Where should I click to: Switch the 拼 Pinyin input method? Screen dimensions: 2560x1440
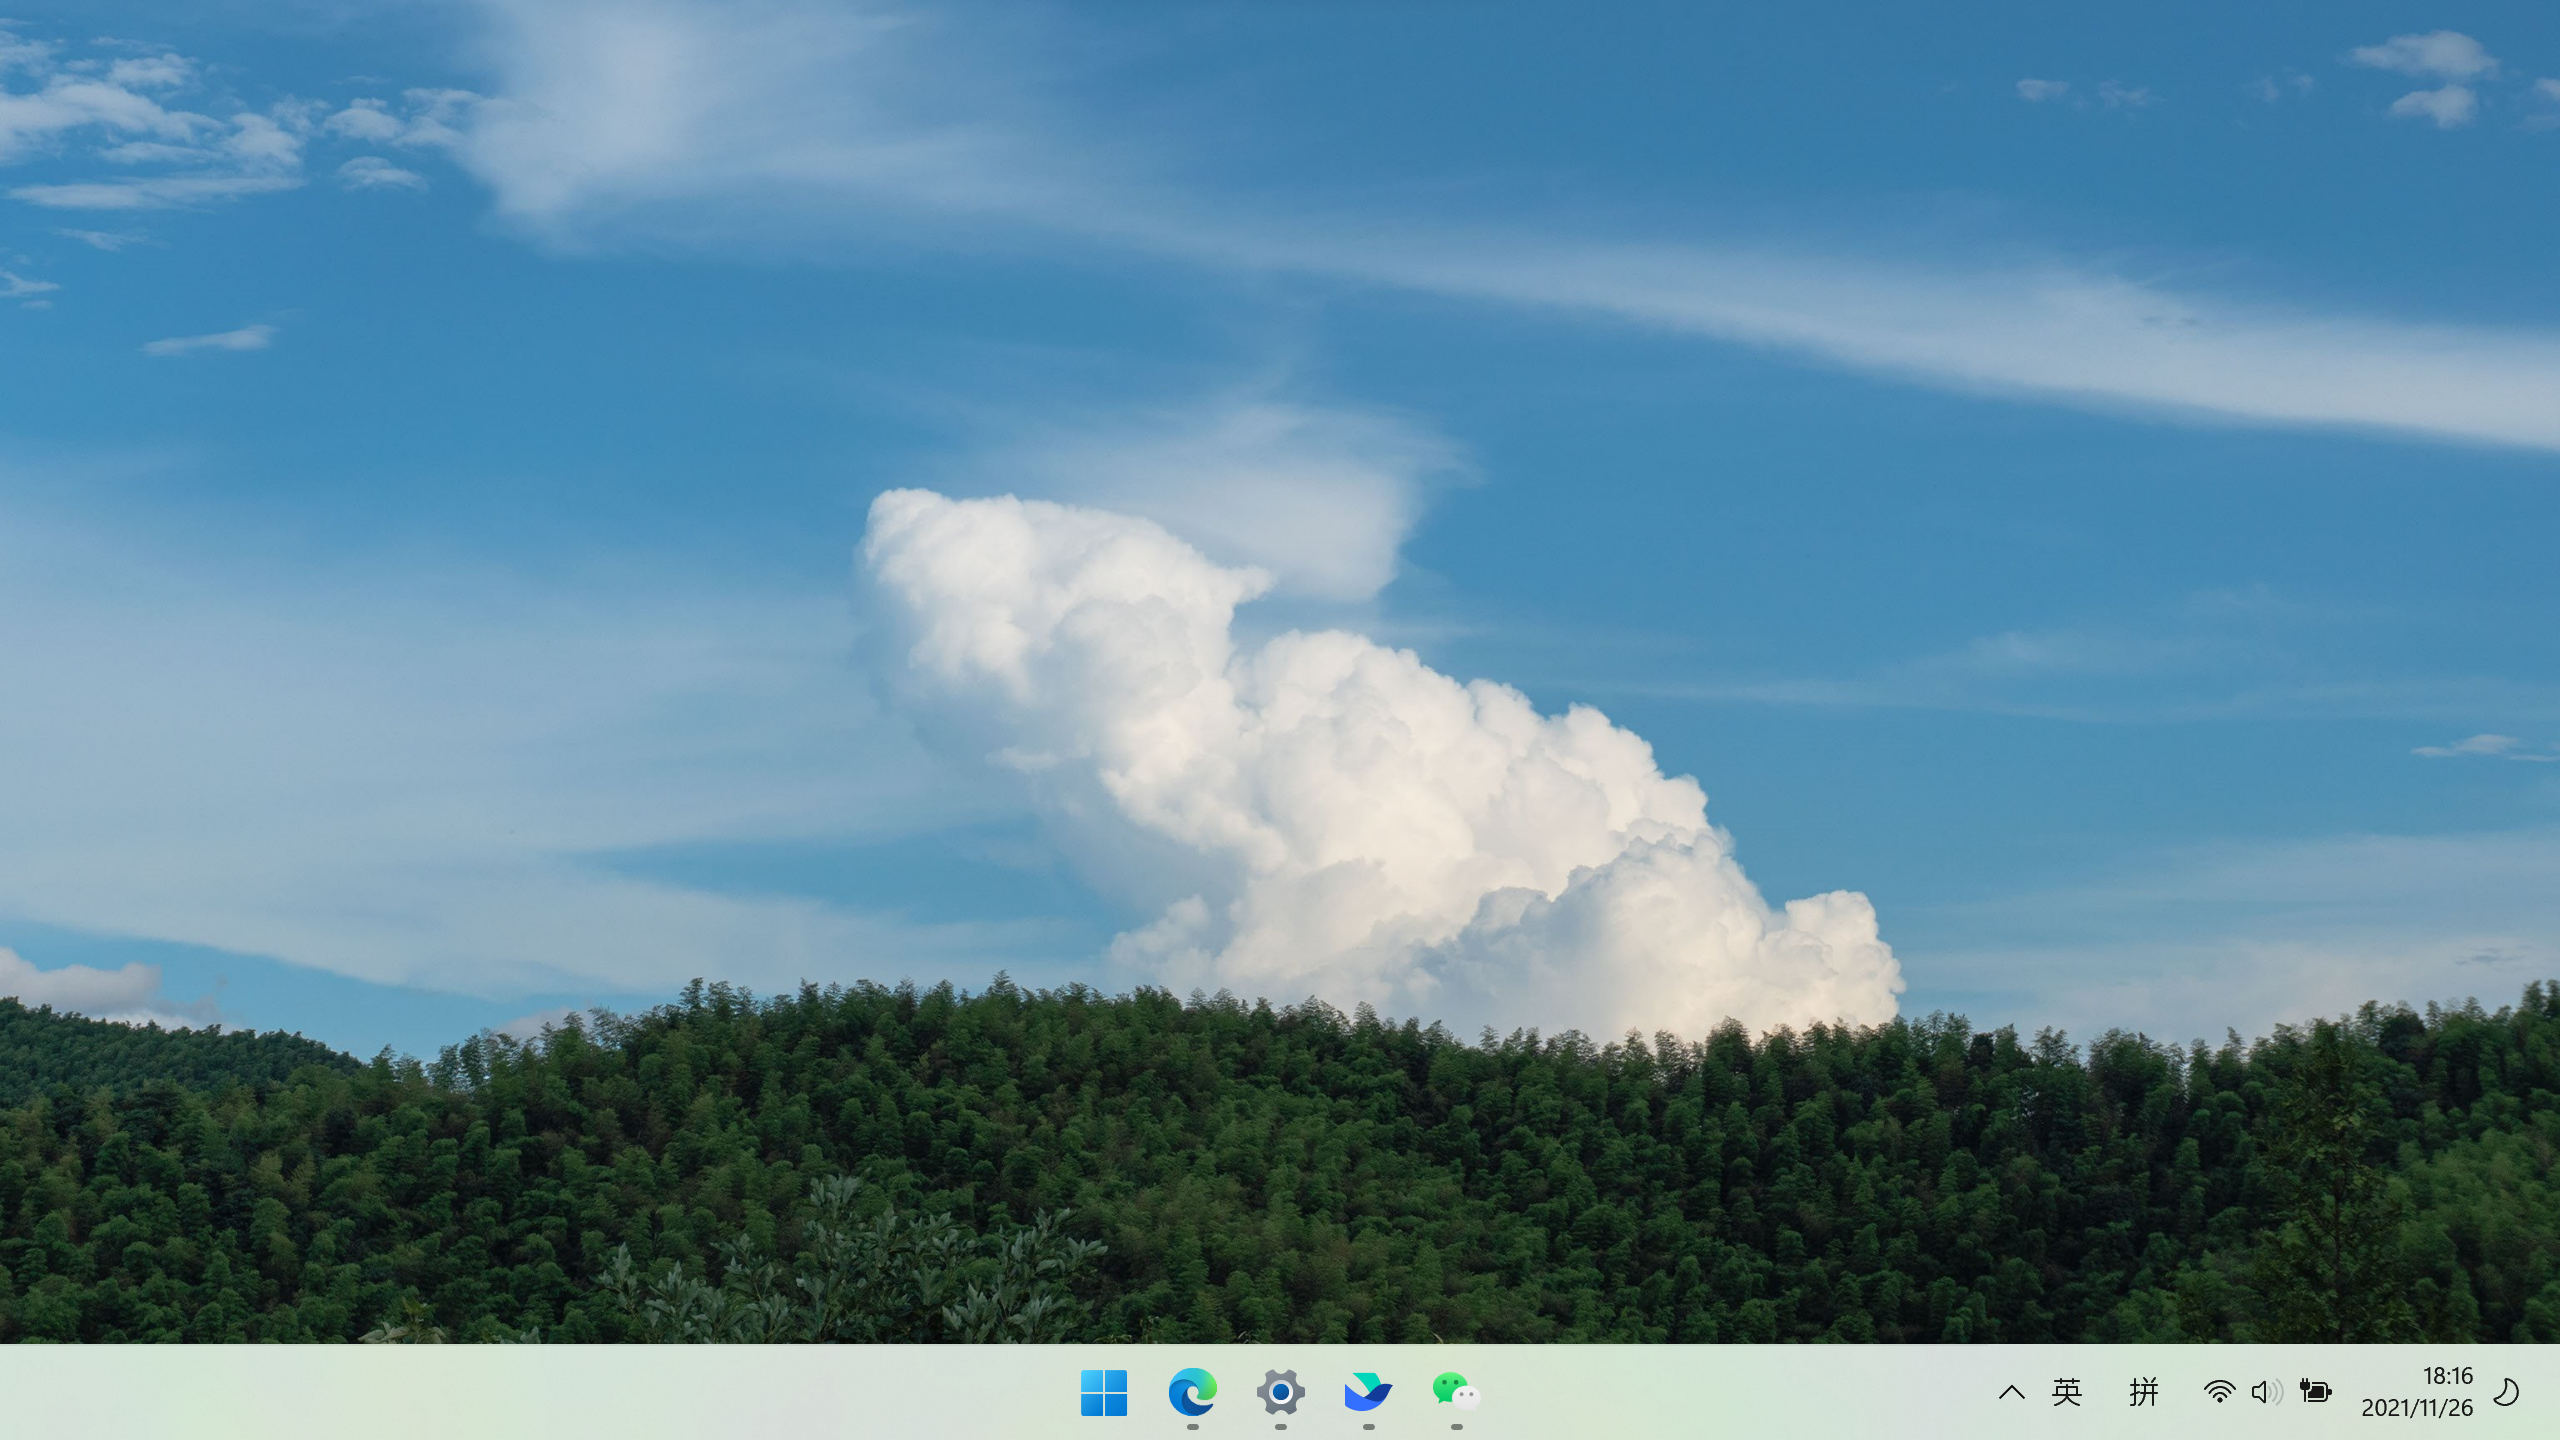point(2144,1392)
